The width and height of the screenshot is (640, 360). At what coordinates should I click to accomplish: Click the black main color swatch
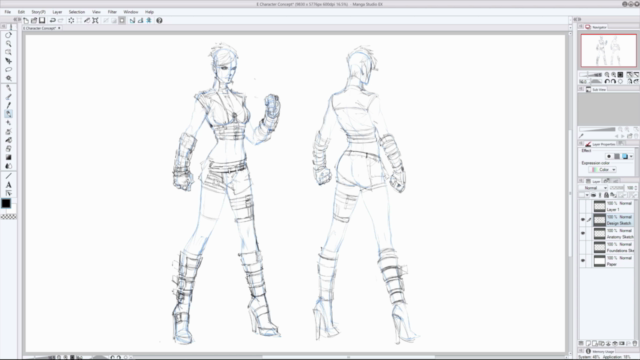pos(6,203)
